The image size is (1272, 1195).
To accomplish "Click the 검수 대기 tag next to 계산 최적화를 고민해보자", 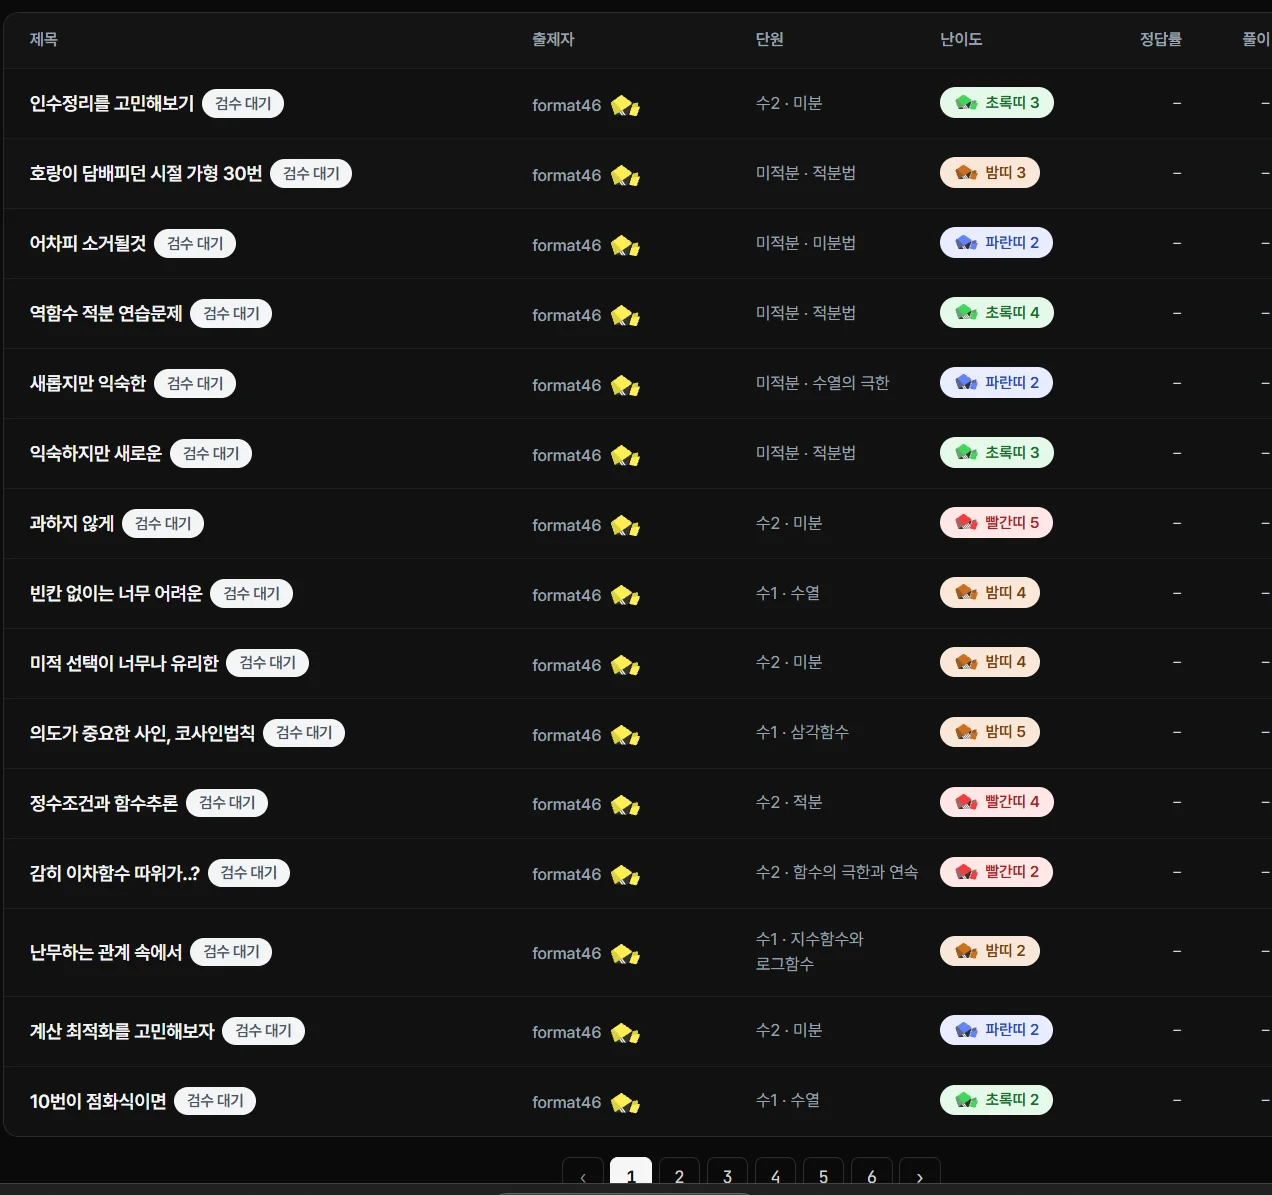I will [264, 1031].
